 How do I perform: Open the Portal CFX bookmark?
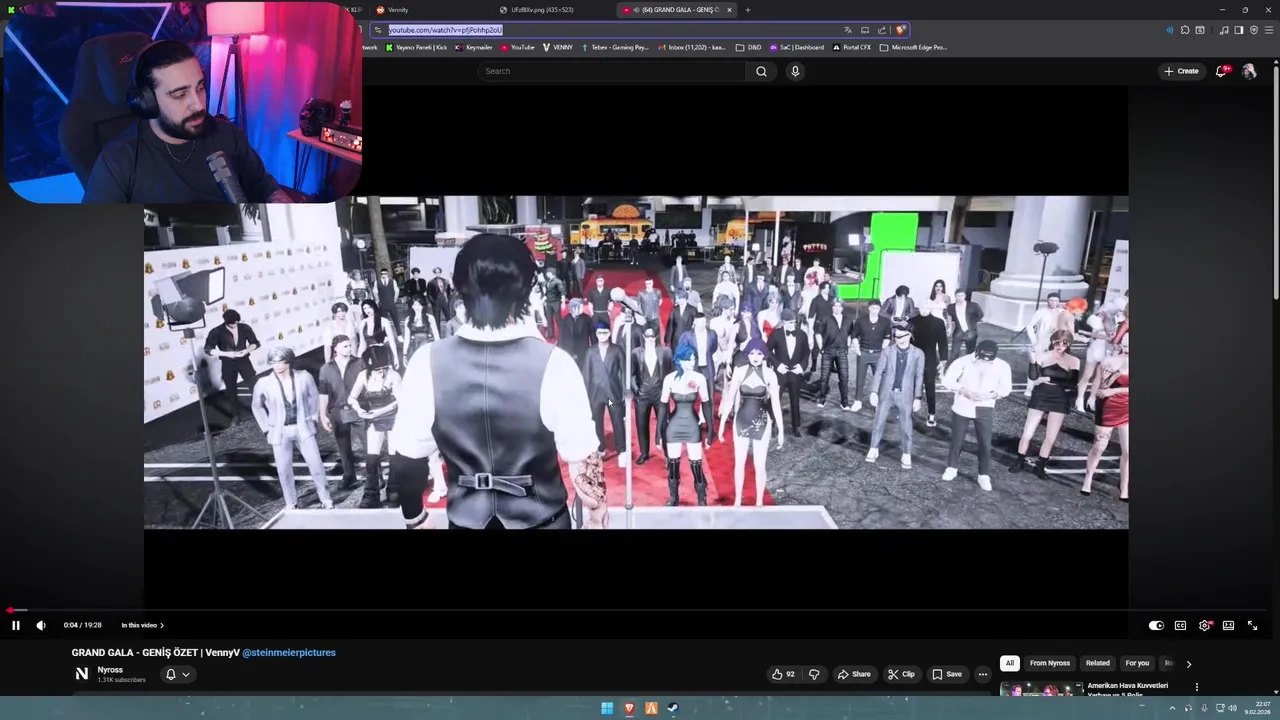click(852, 47)
